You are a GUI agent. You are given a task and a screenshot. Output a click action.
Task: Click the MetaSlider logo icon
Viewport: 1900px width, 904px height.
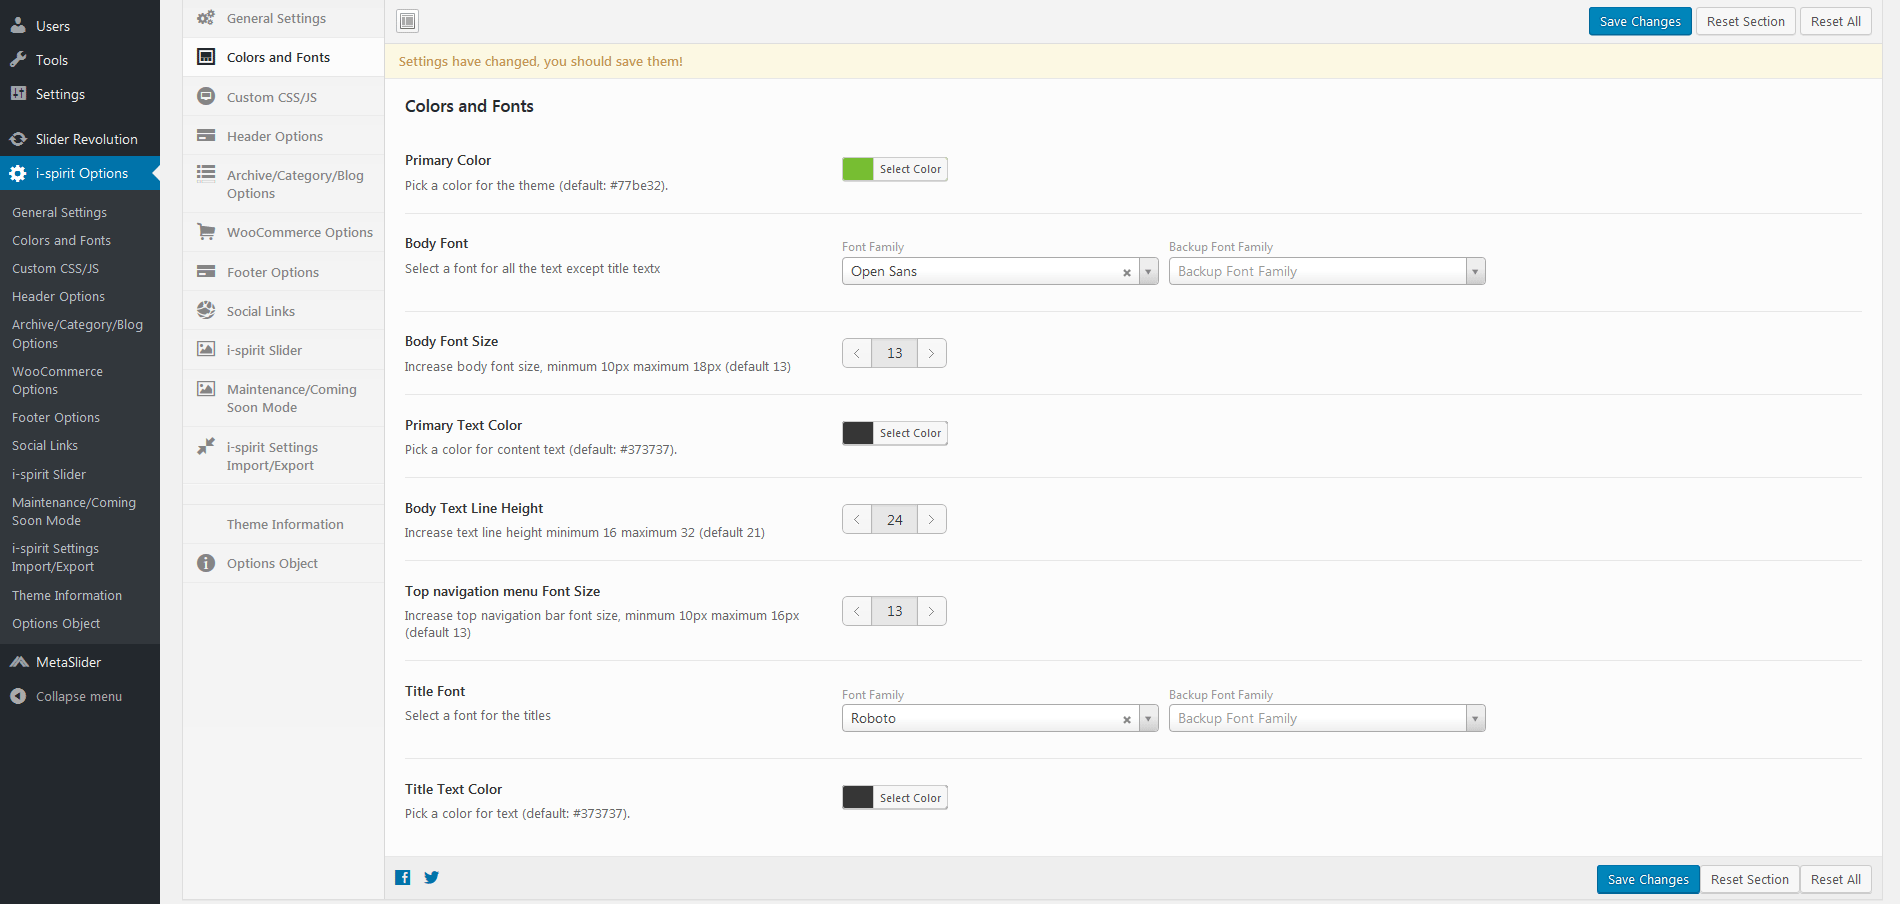point(18,662)
